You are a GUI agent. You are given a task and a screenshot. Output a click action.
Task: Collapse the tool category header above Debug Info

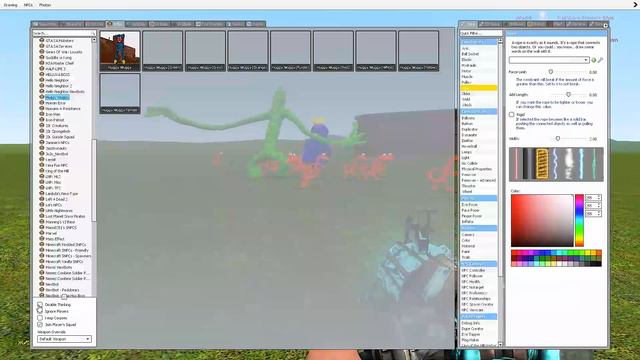pos(478,316)
